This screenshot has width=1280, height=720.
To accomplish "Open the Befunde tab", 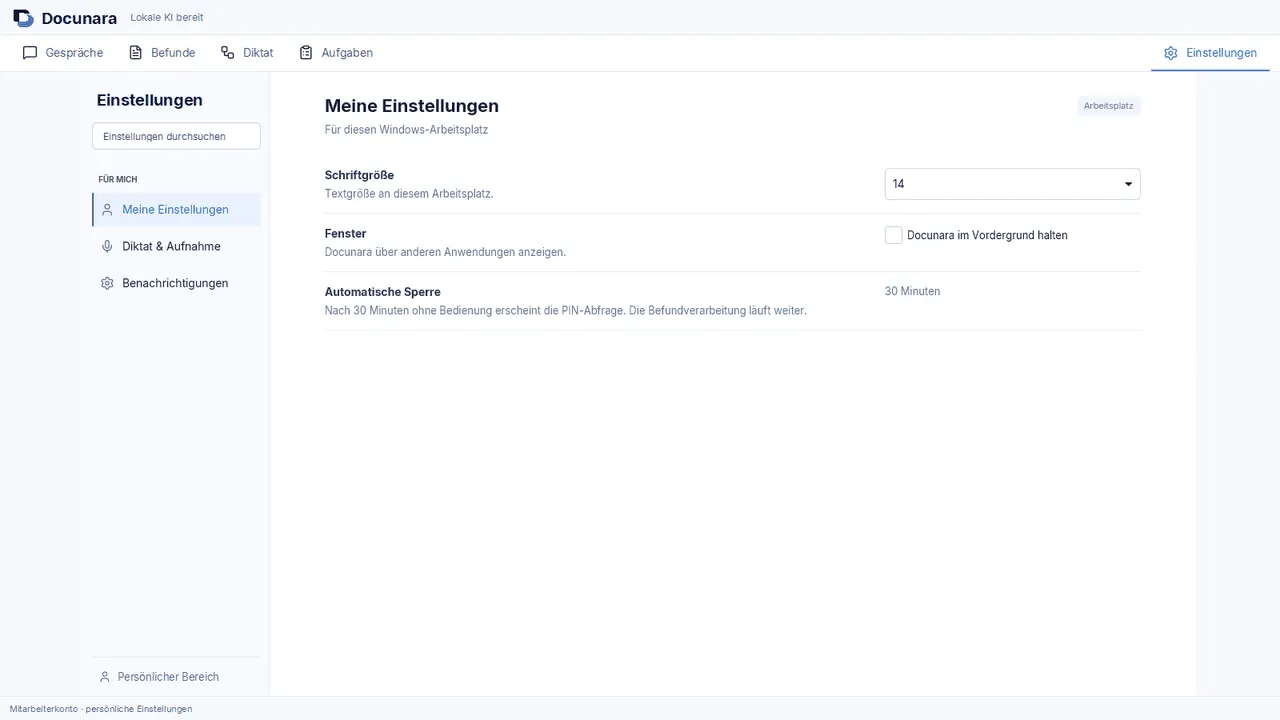I will point(162,53).
